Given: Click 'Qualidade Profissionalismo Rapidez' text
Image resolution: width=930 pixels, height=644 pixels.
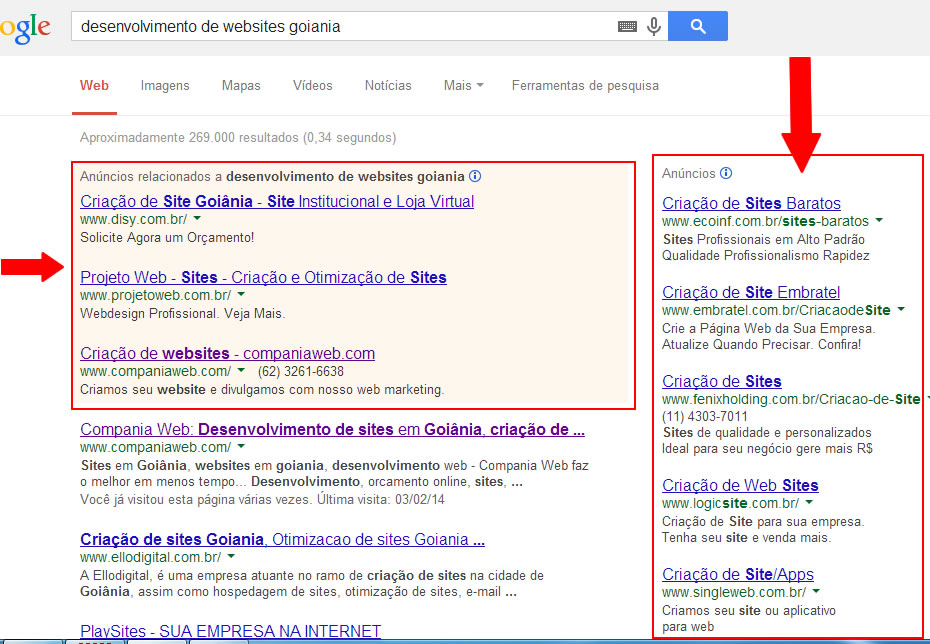Looking at the screenshot, I should point(766,256).
